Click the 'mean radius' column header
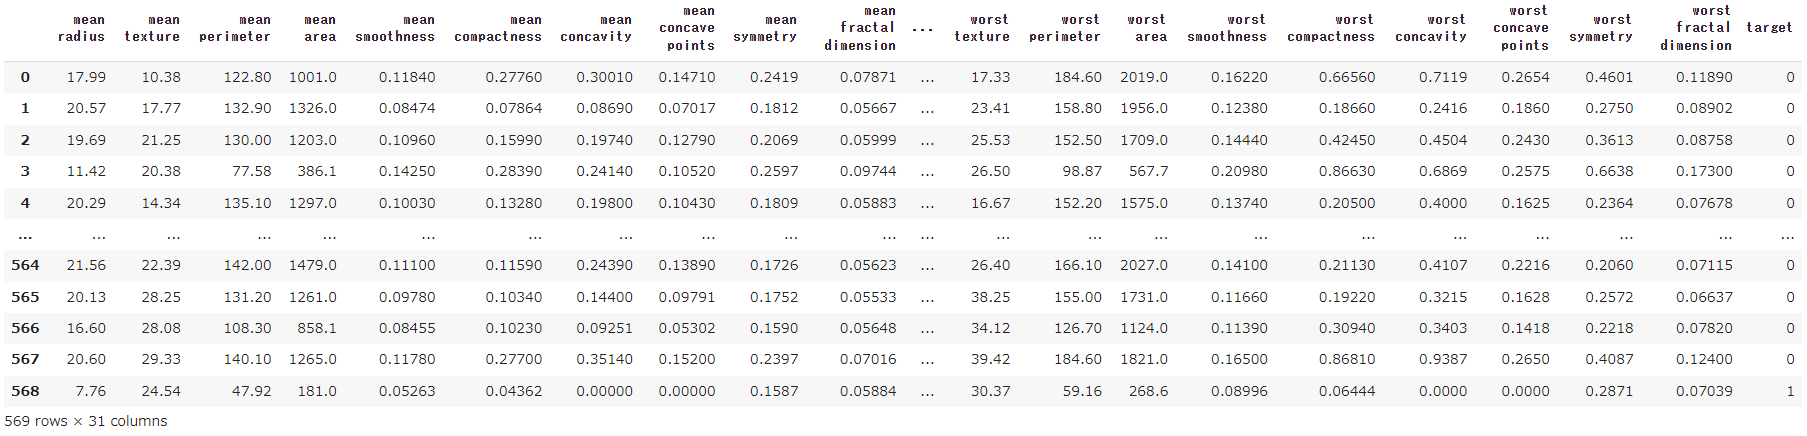 pyautogui.click(x=81, y=28)
